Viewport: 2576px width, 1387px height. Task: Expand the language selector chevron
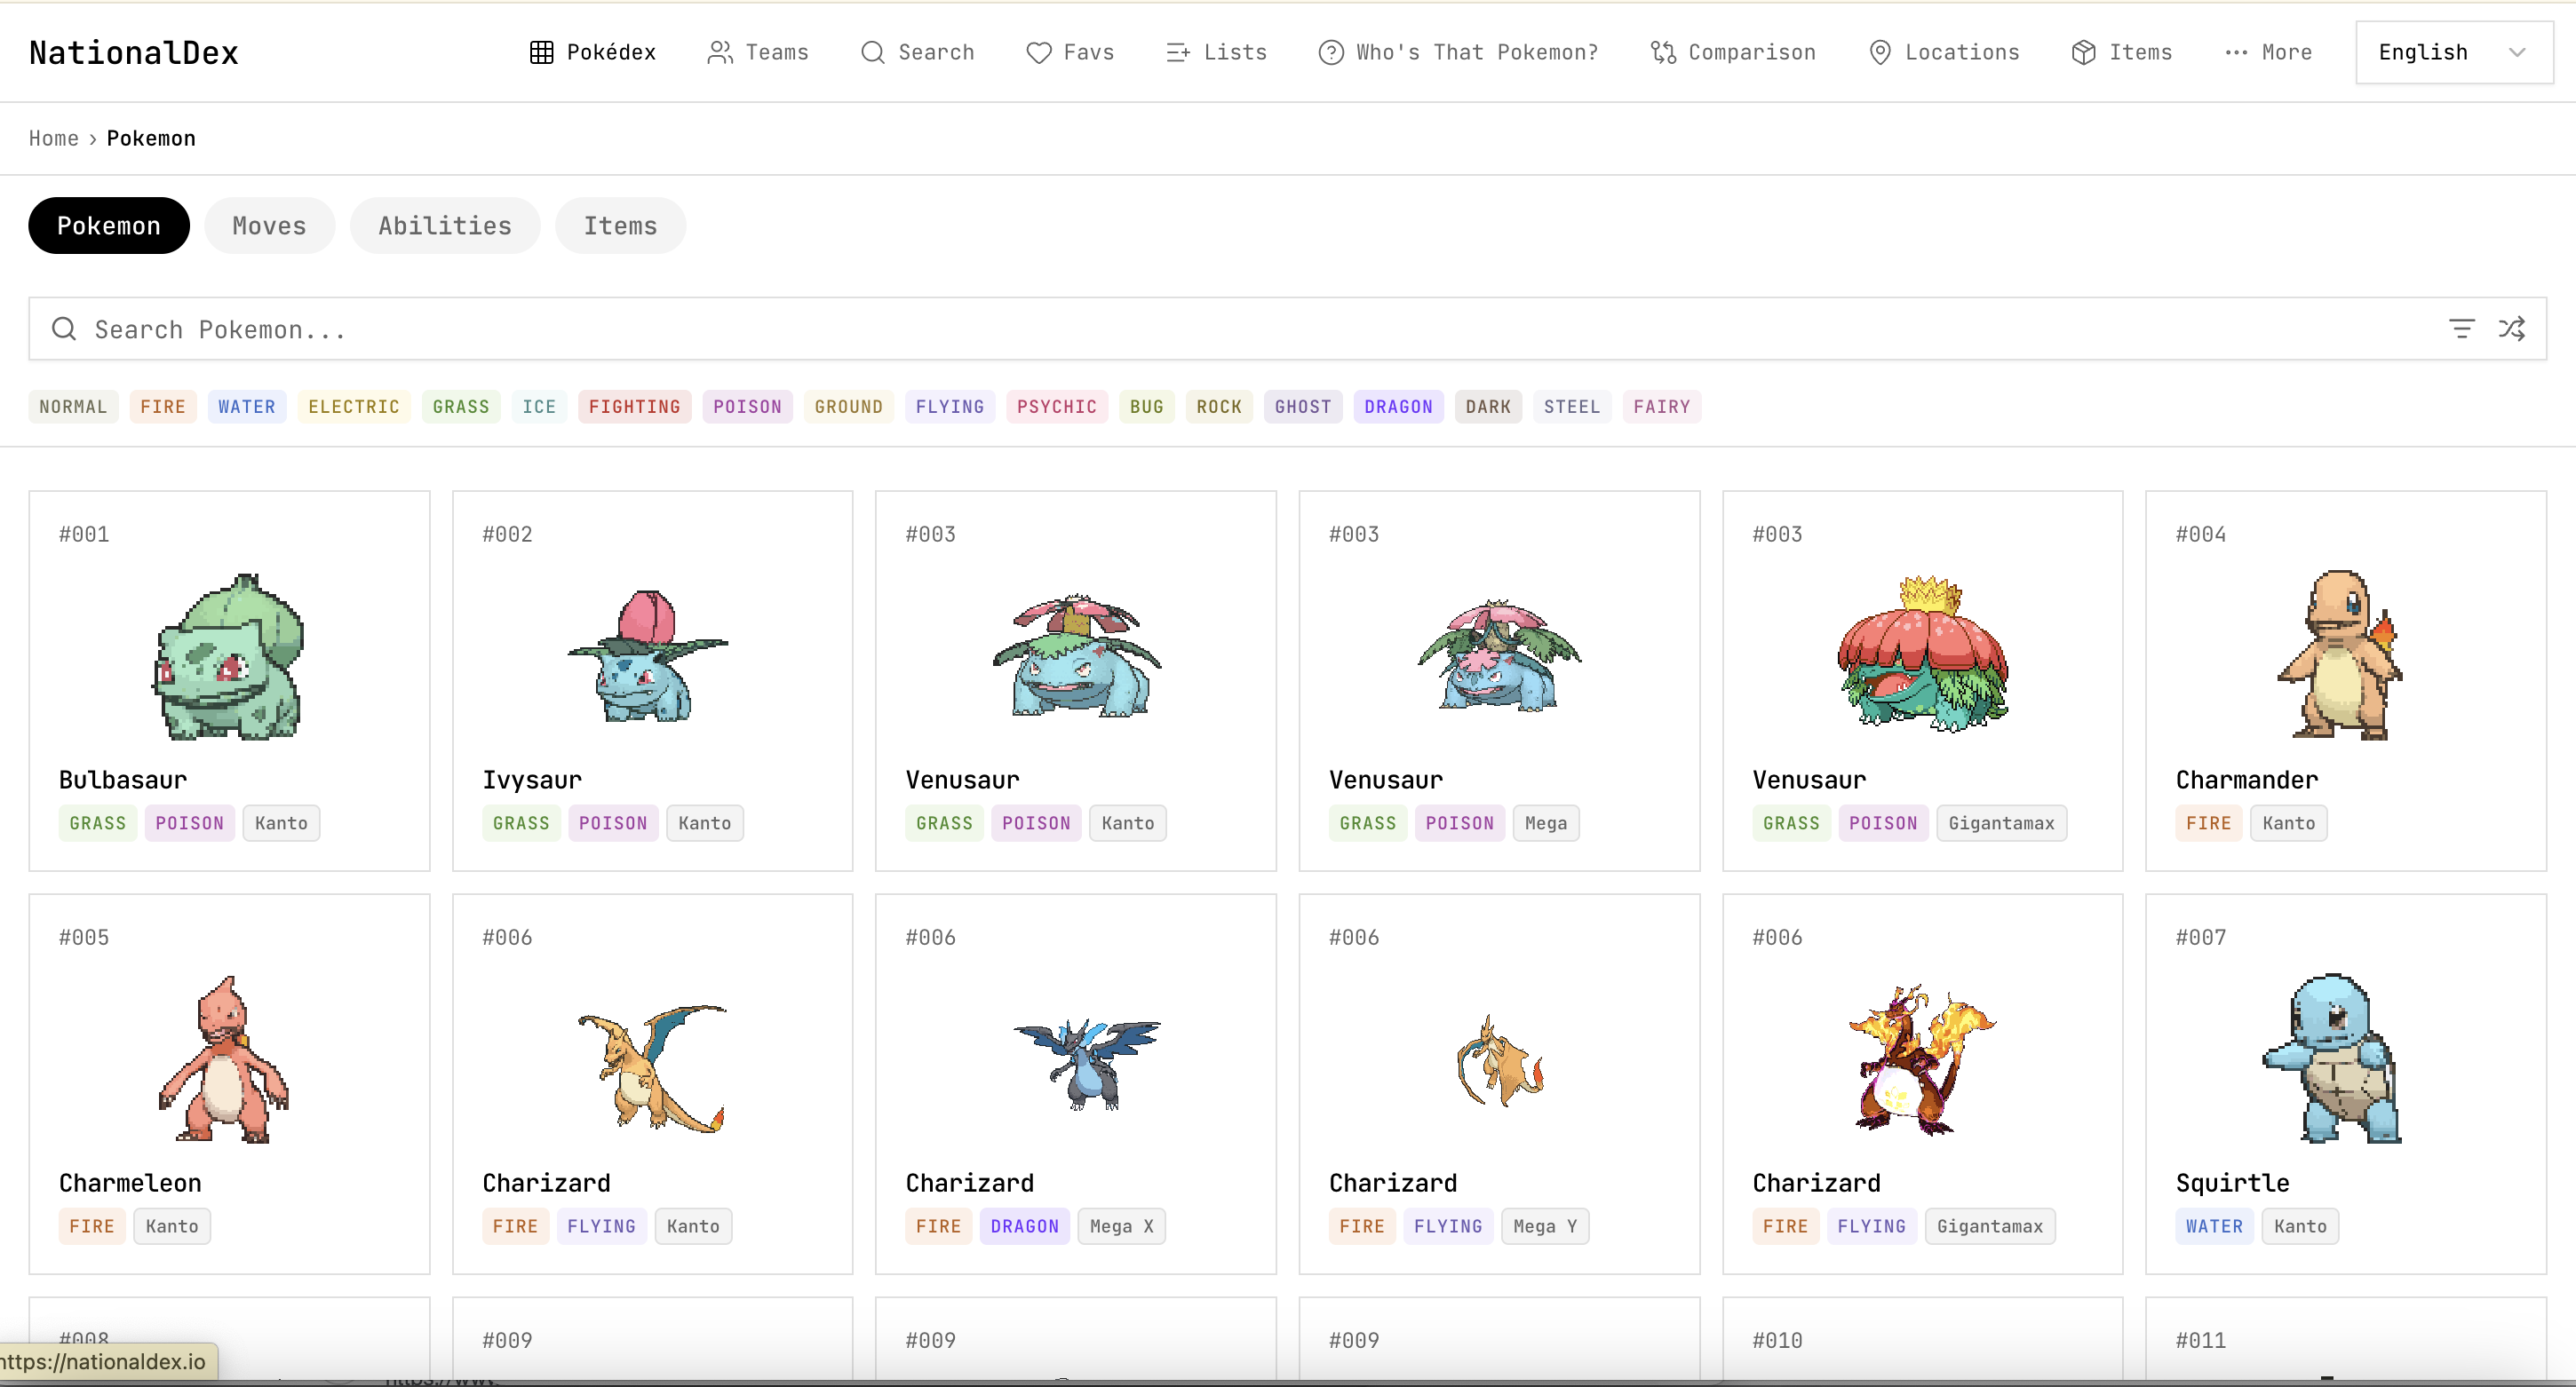(x=2518, y=52)
